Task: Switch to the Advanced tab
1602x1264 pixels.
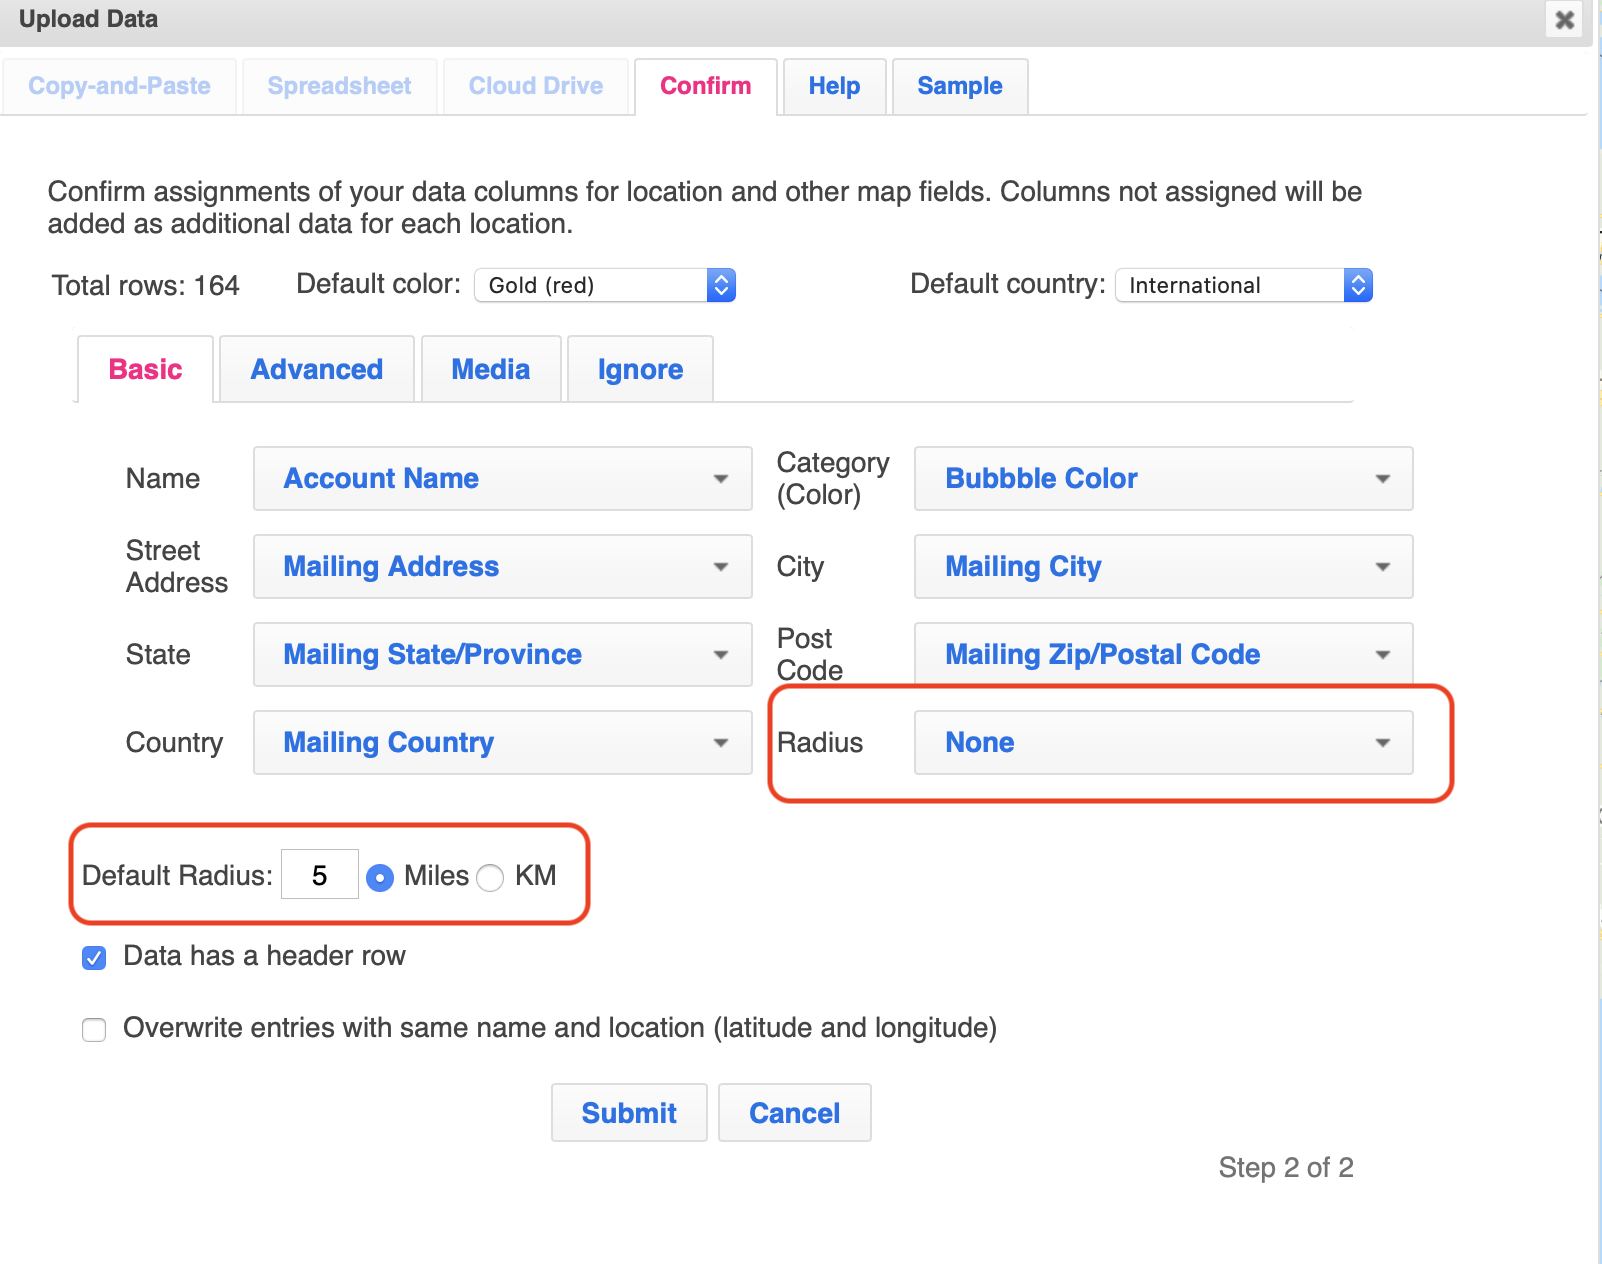Action: click(x=316, y=369)
